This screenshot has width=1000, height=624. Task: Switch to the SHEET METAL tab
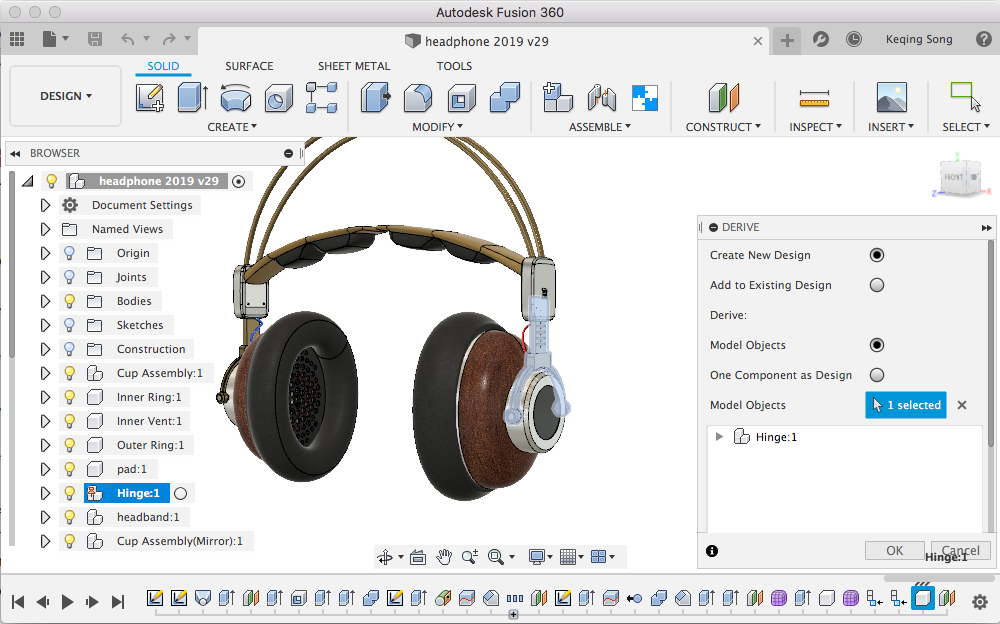pos(354,66)
